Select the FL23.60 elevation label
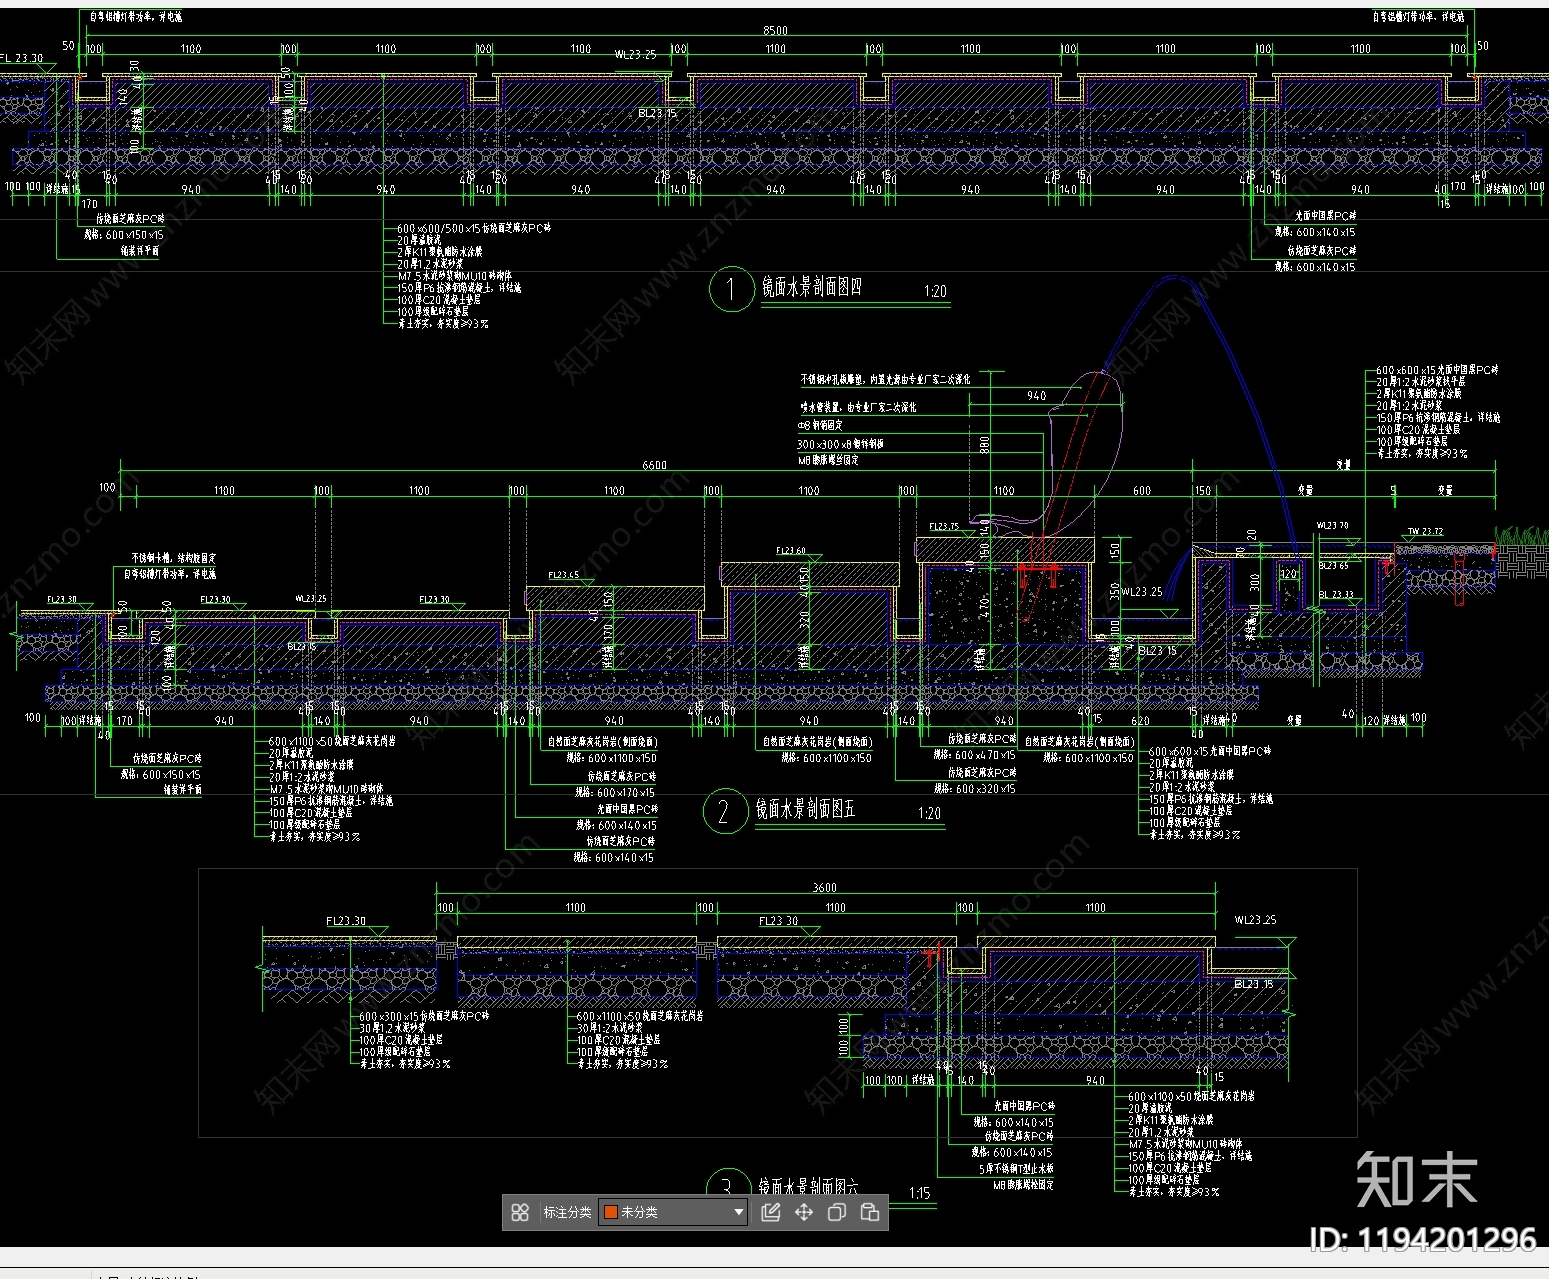This screenshot has width=1549, height=1279. click(x=791, y=551)
